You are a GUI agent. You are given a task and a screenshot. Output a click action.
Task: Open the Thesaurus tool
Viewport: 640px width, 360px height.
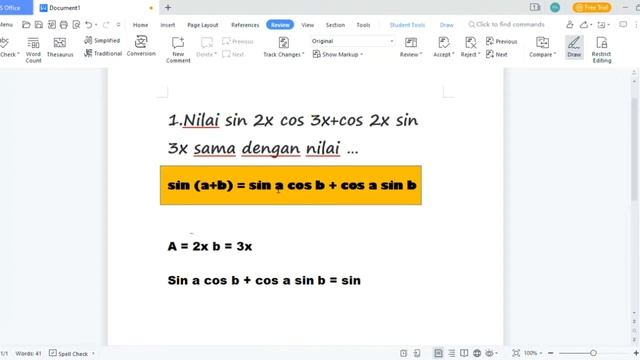[x=60, y=48]
